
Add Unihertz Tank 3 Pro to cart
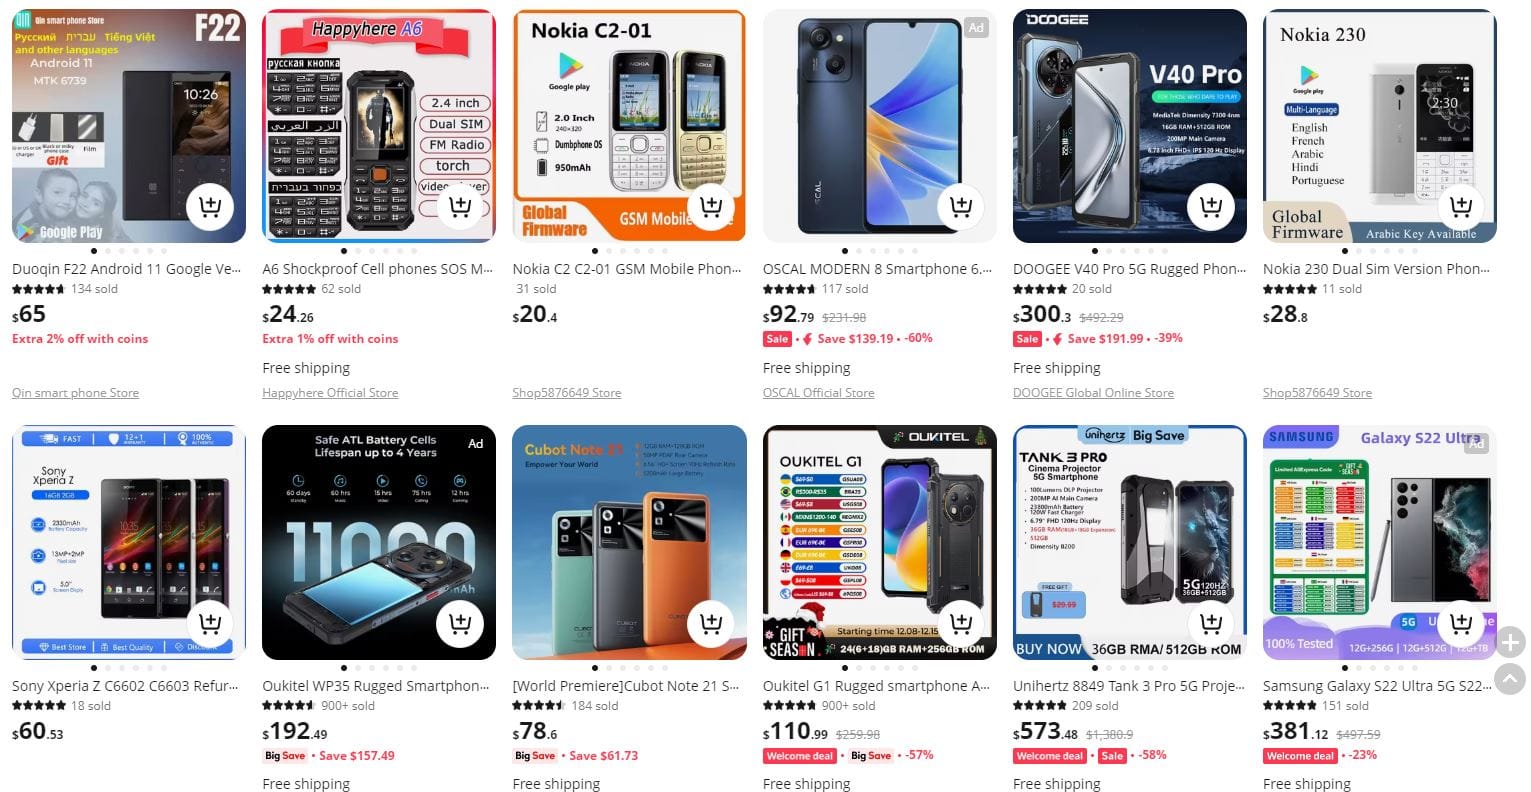click(1211, 624)
